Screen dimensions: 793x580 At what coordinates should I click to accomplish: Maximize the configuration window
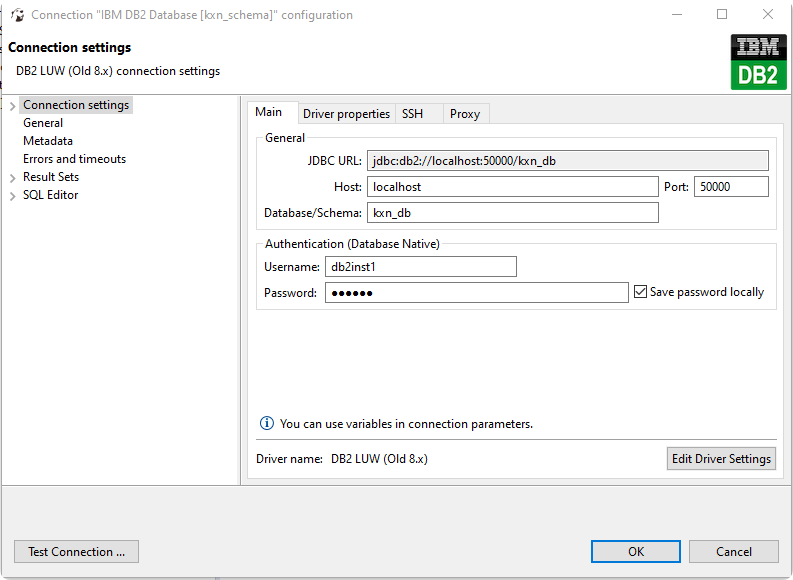(722, 14)
